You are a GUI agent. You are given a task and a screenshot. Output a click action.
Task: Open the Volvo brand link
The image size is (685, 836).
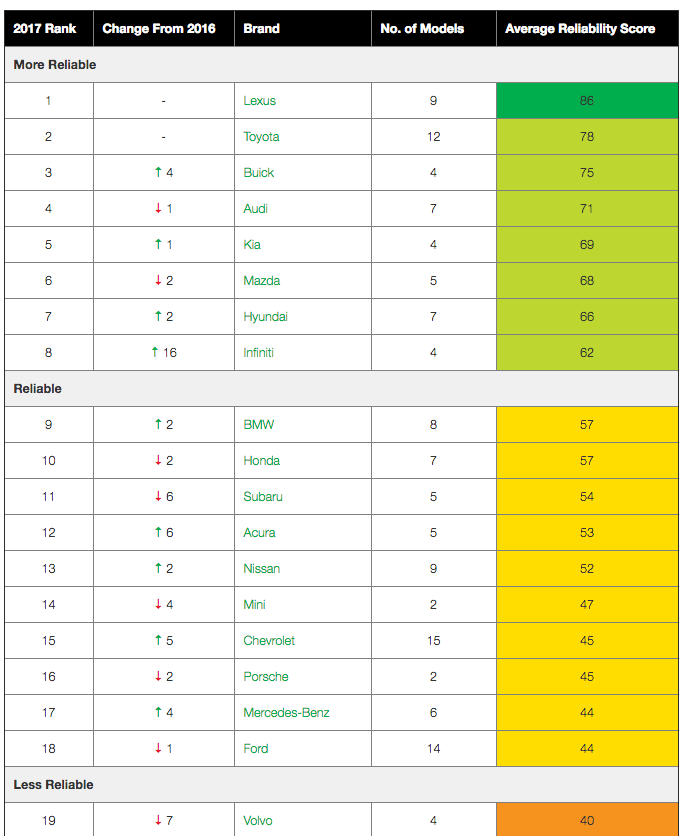[258, 821]
